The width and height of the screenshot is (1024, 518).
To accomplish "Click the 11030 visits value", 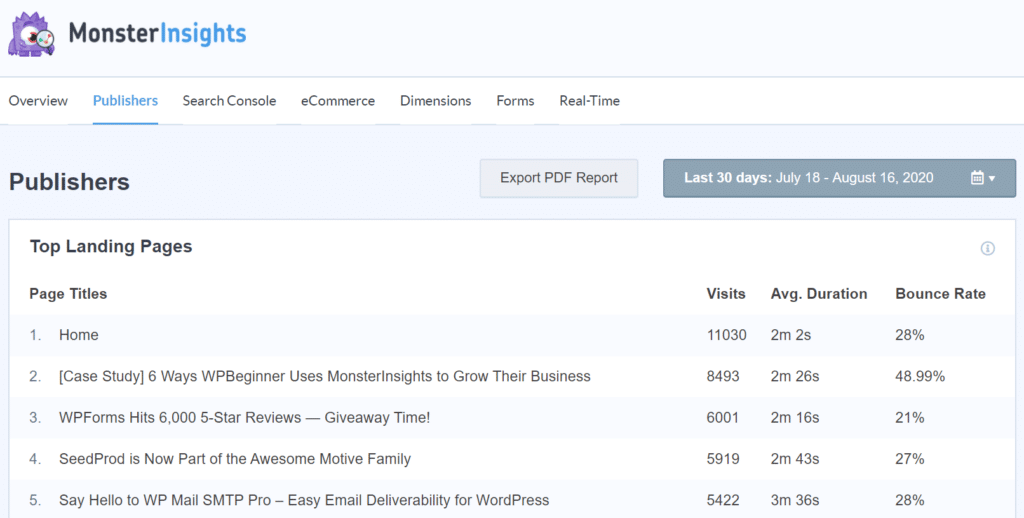I will 726,335.
